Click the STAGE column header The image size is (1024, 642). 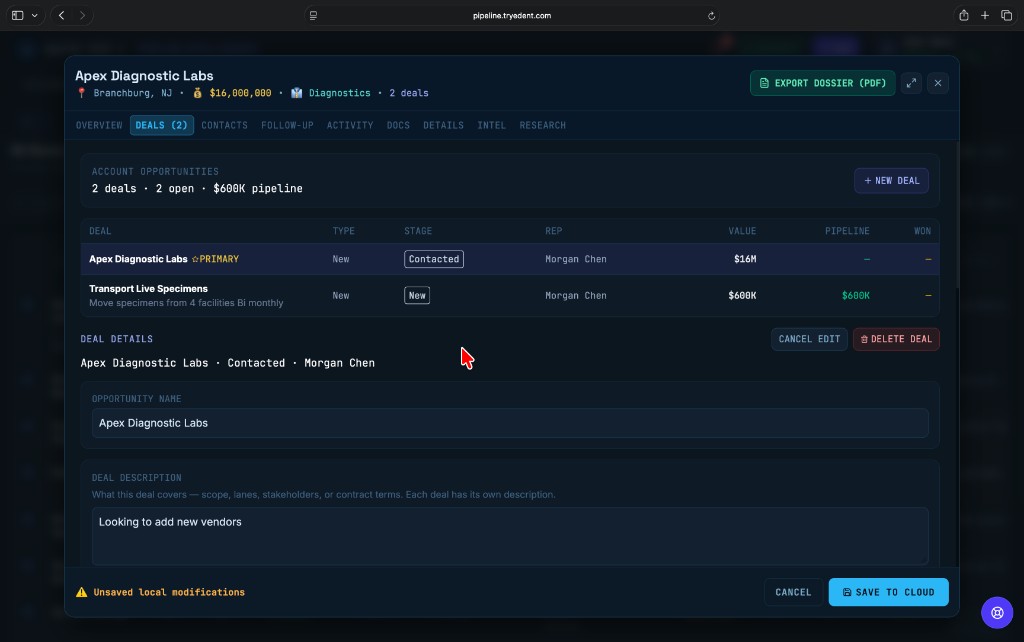(418, 231)
